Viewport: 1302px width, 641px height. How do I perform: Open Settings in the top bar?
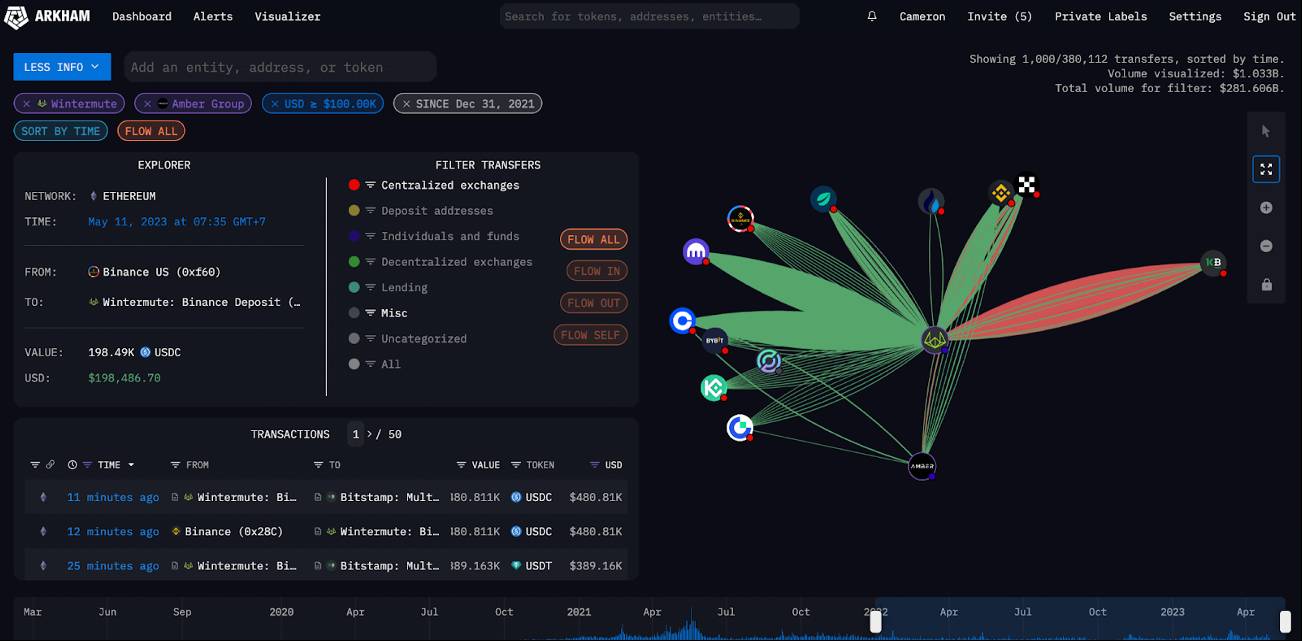point(1195,17)
